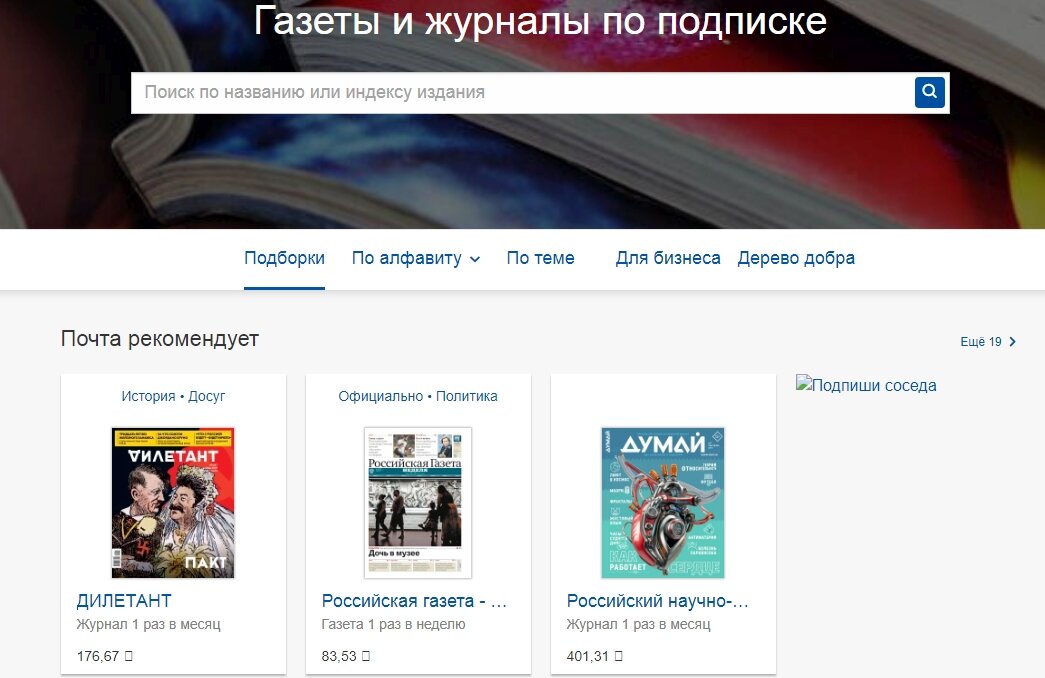This screenshot has width=1045, height=678.
Task: Click the Почта рекомендует heading
Action: coord(159,339)
